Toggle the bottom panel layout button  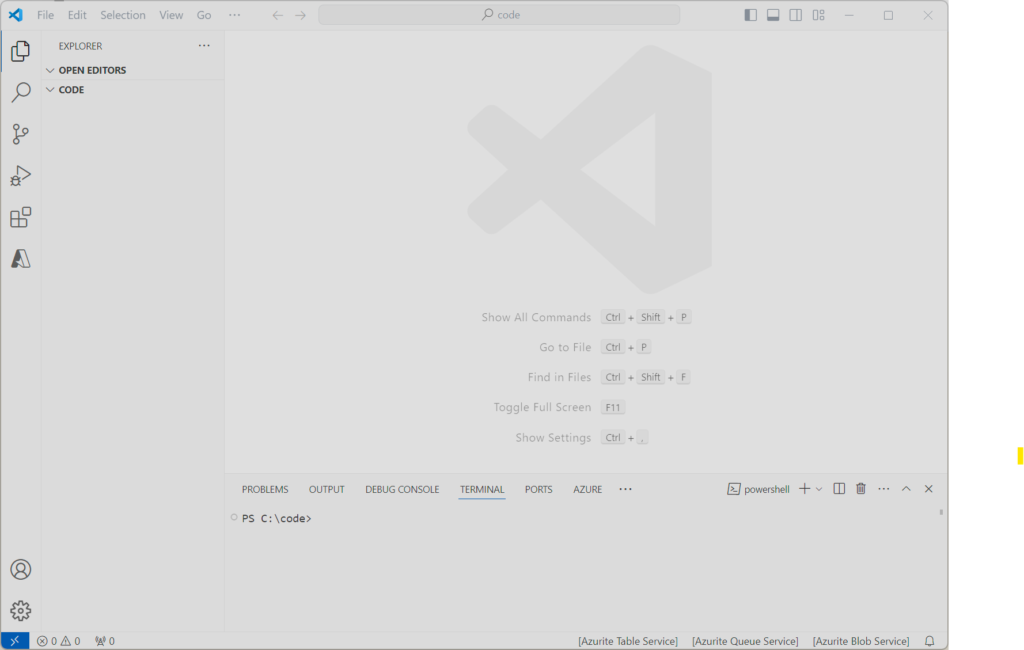point(773,15)
